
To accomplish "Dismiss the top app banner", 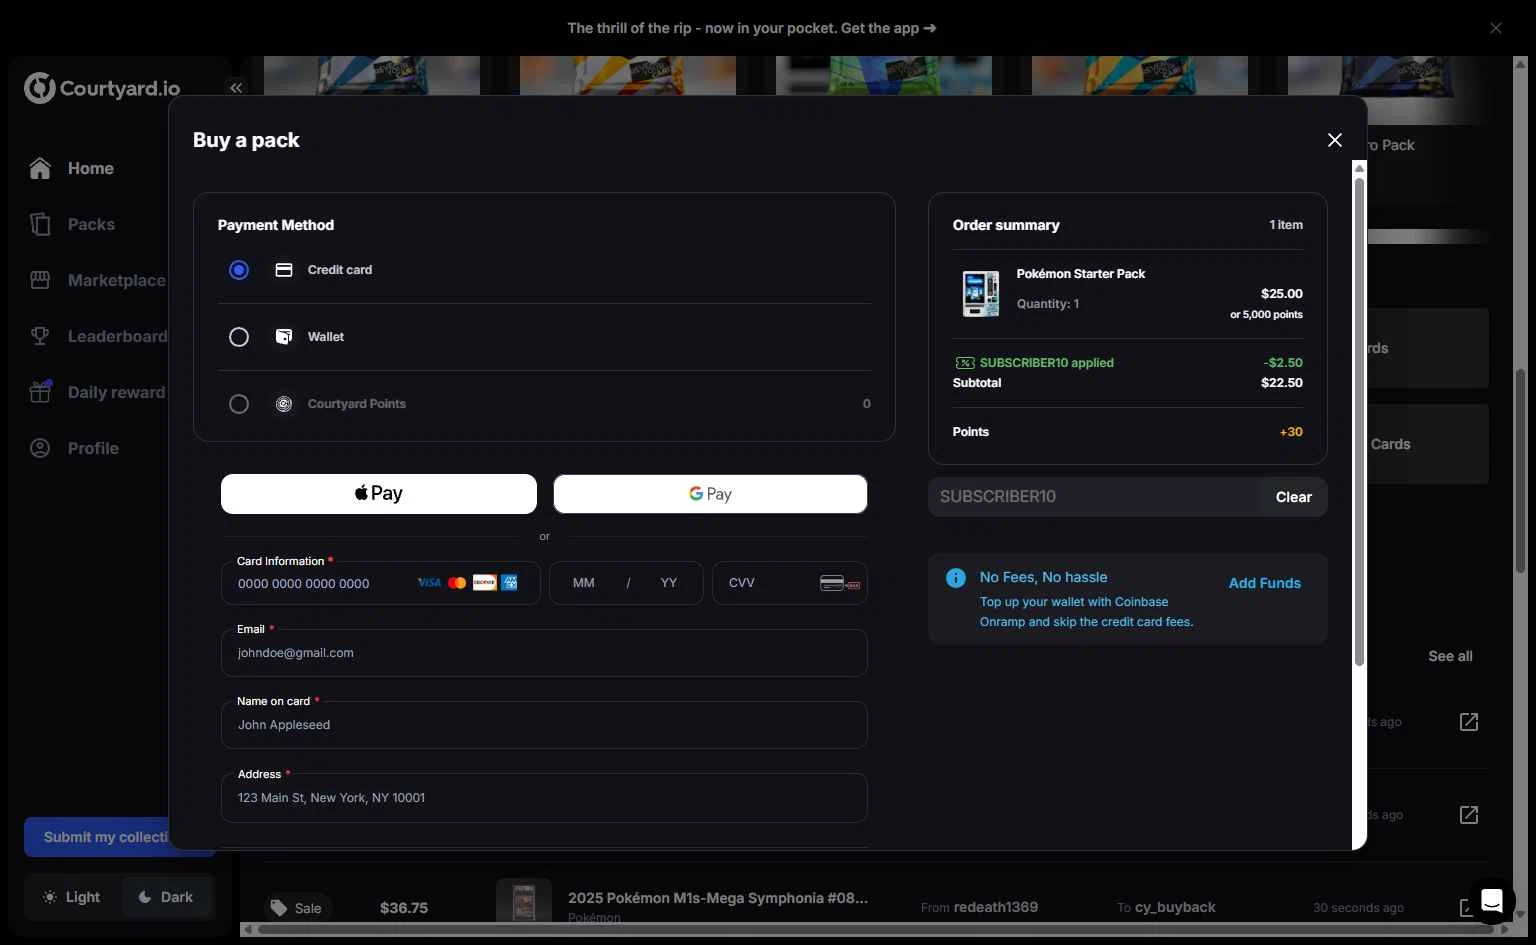I will click(1495, 28).
